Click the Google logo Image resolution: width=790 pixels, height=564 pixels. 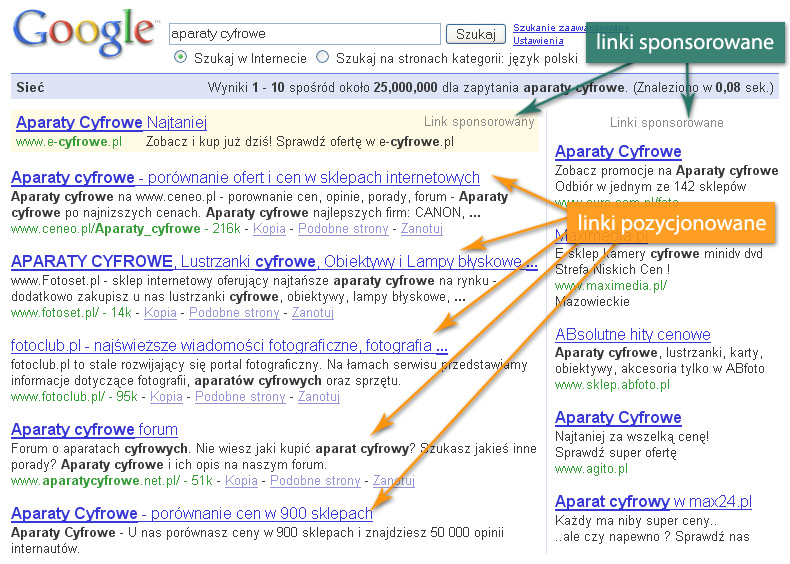click(x=85, y=32)
